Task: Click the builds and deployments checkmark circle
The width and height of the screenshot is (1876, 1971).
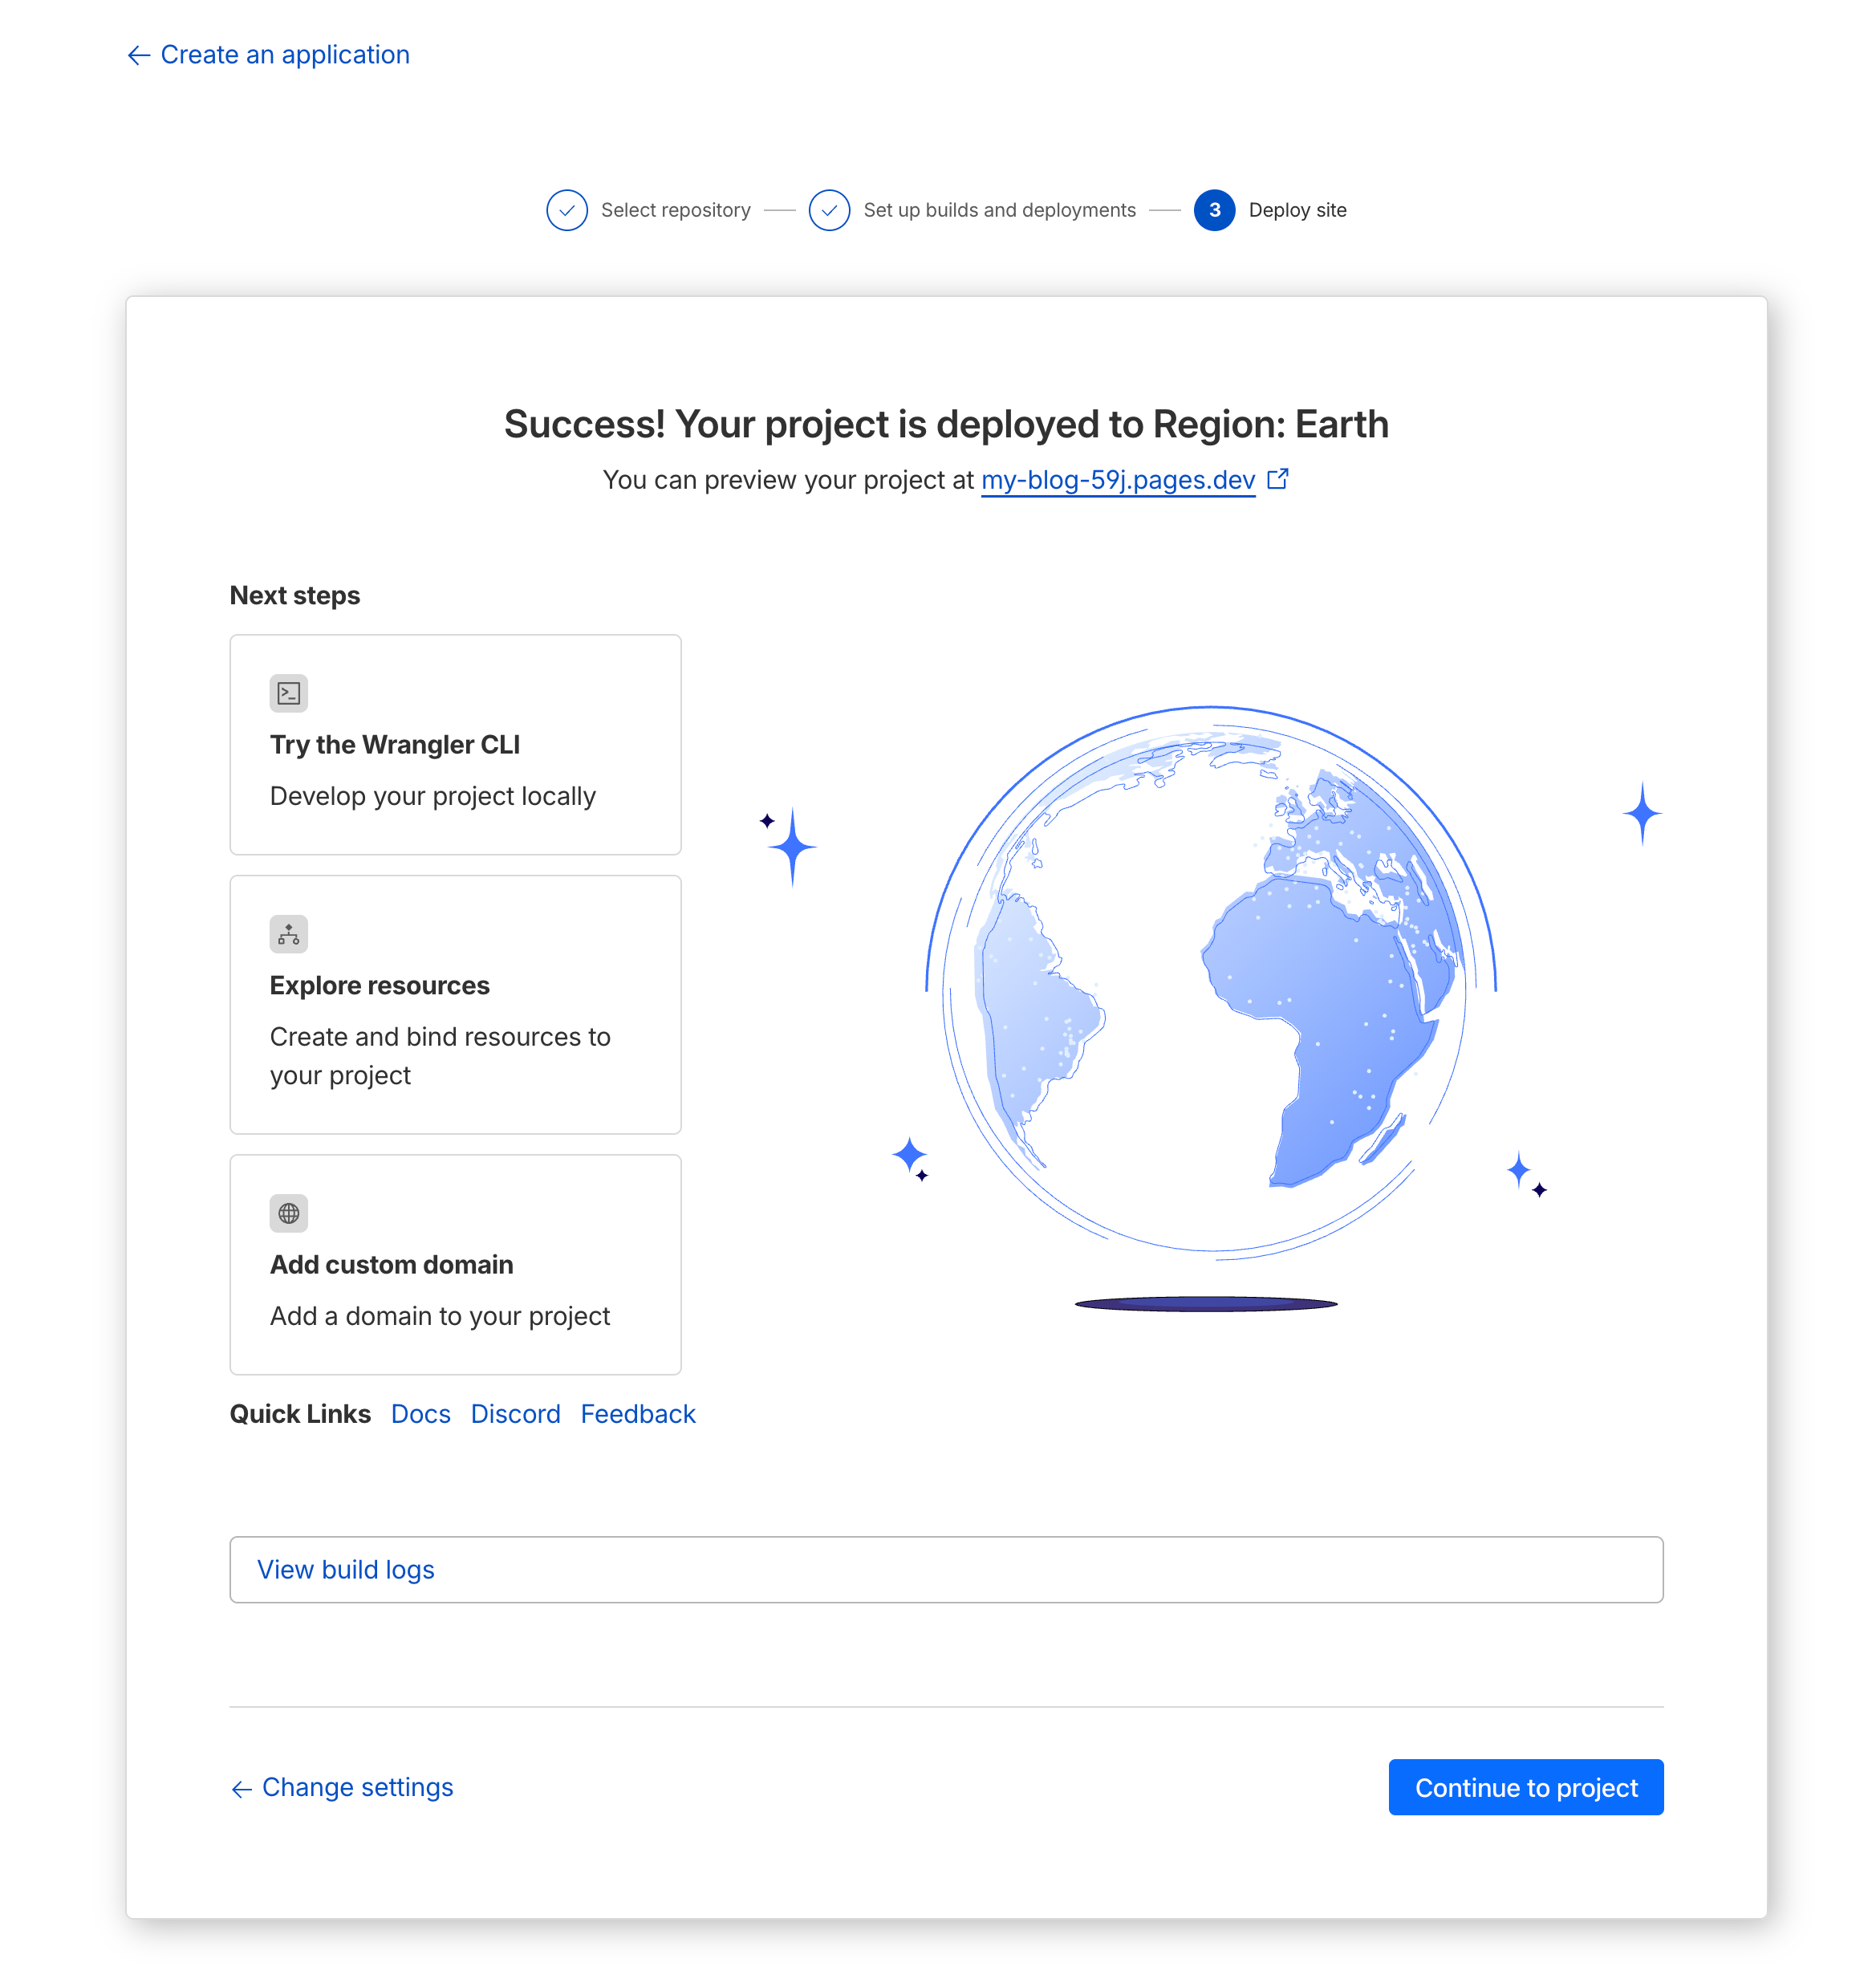Action: tap(829, 210)
